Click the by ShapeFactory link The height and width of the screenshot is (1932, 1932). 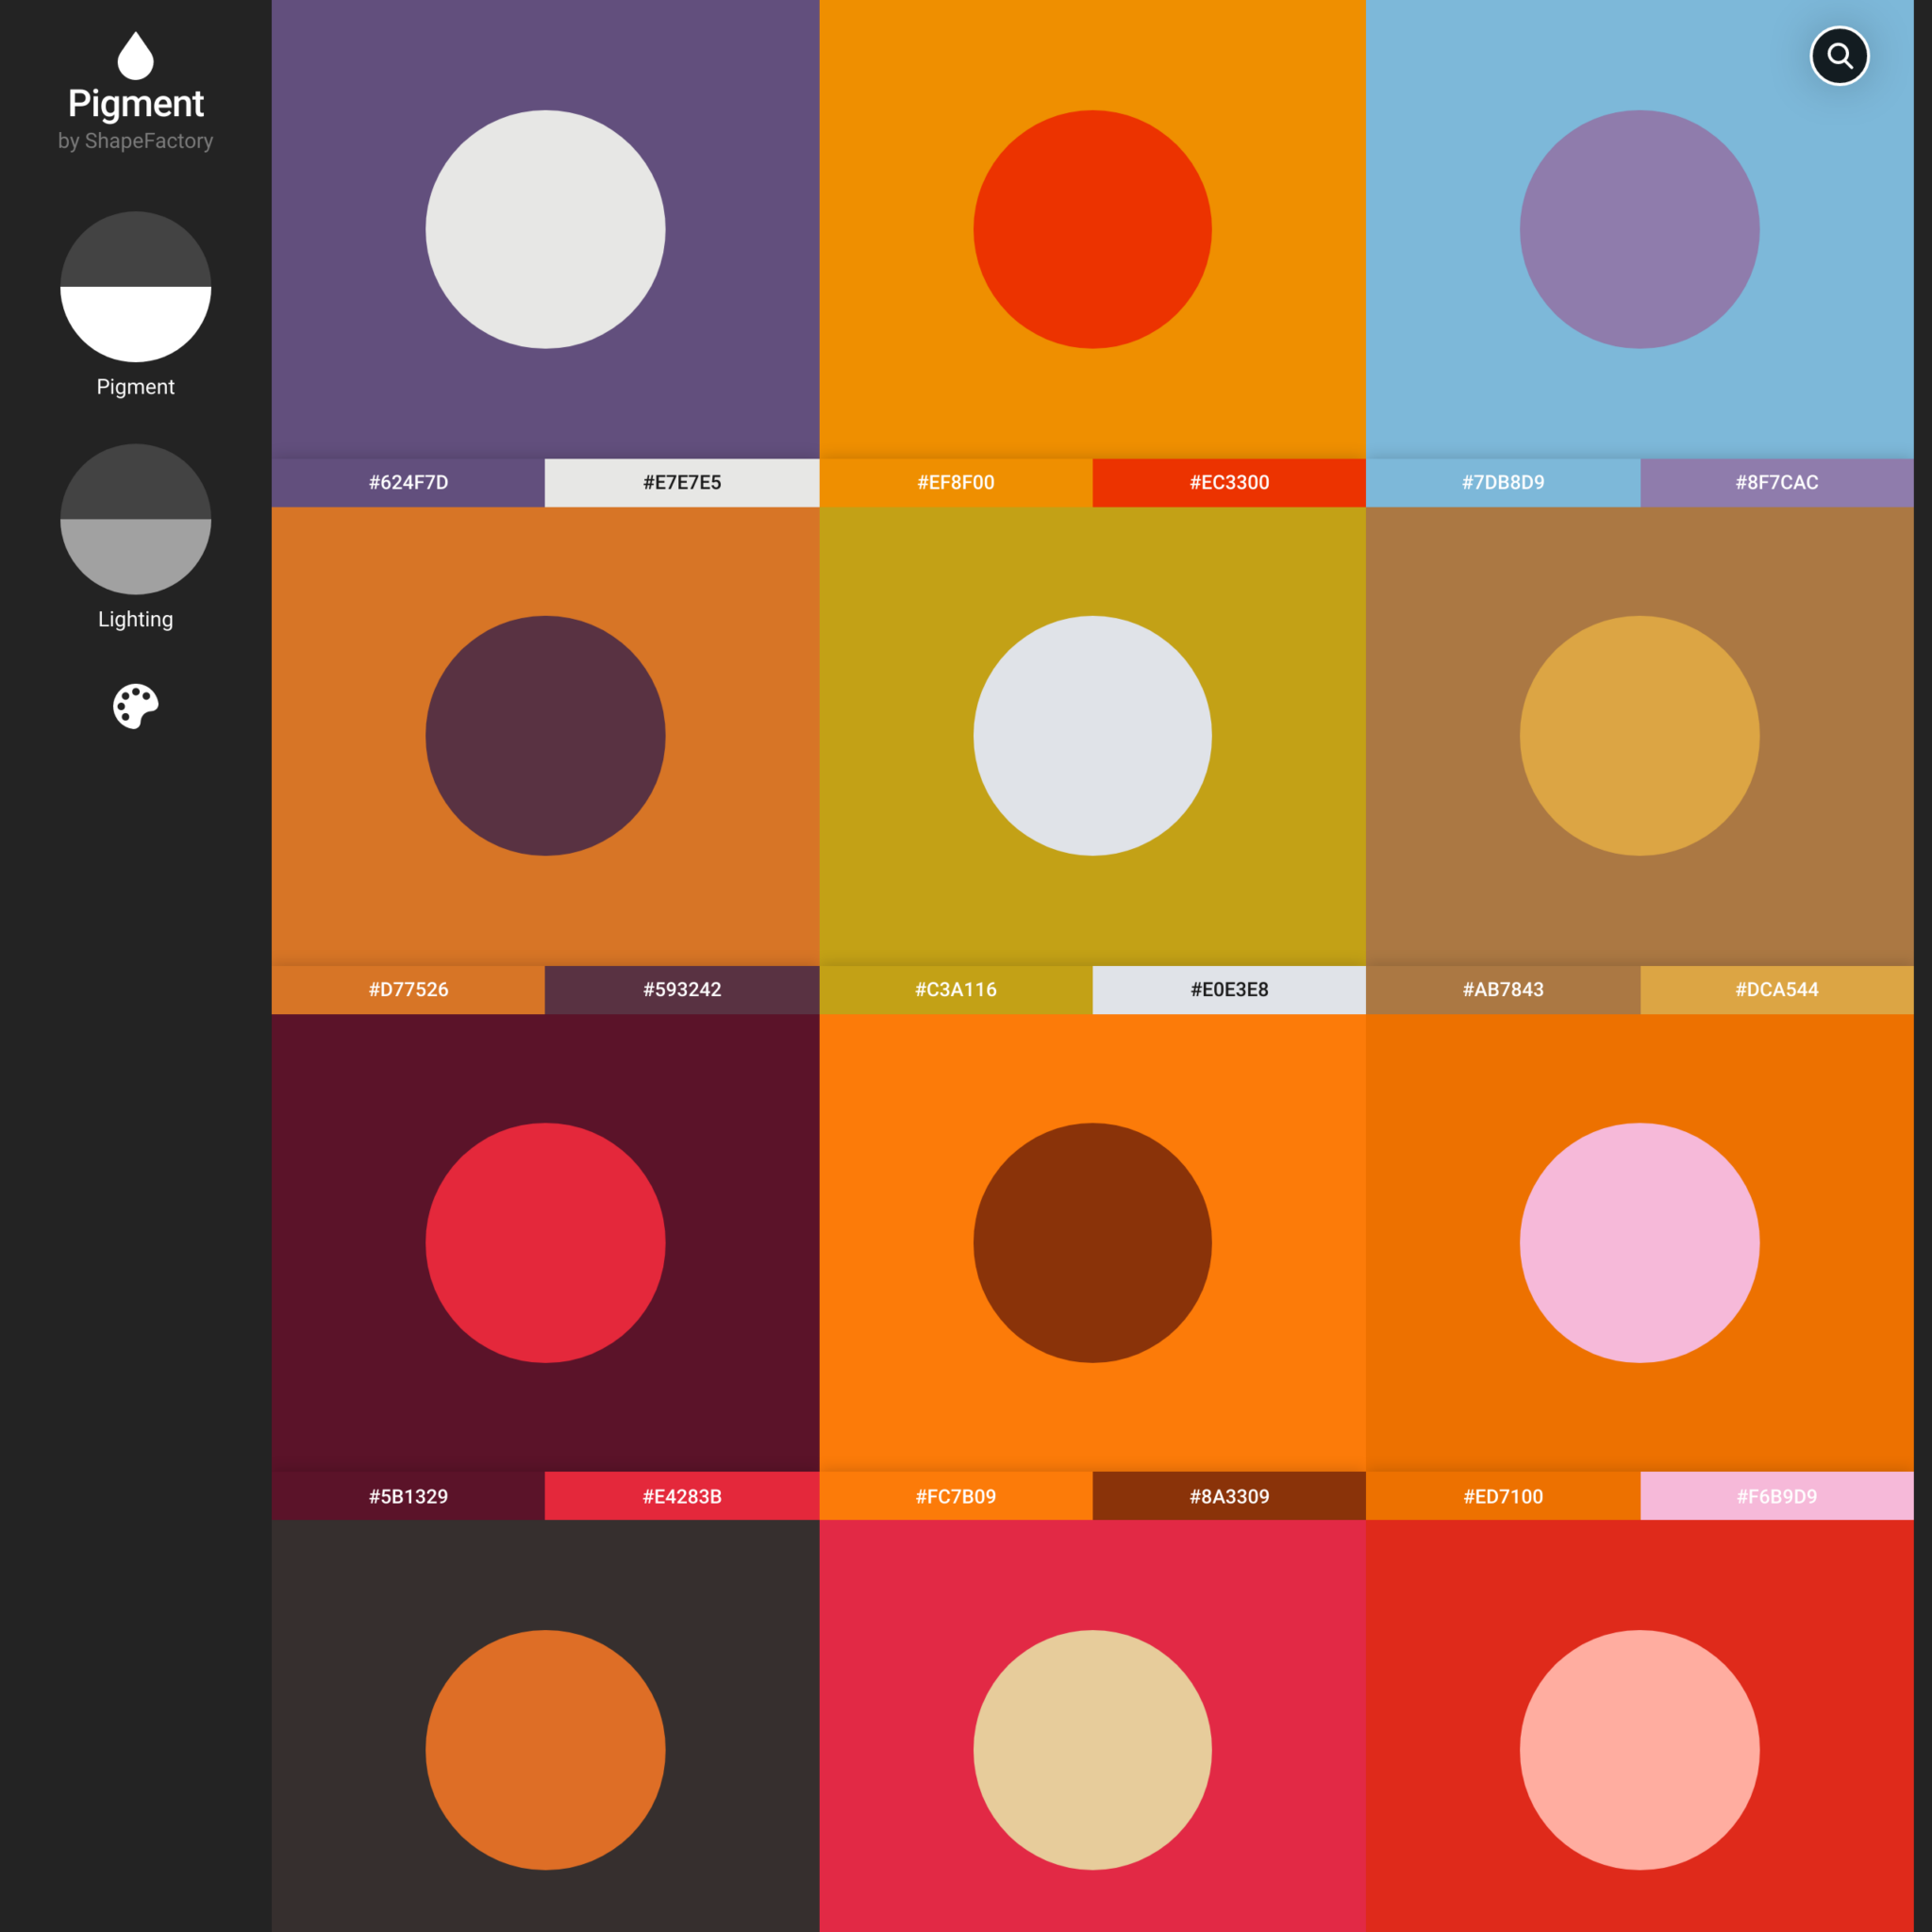pos(135,141)
